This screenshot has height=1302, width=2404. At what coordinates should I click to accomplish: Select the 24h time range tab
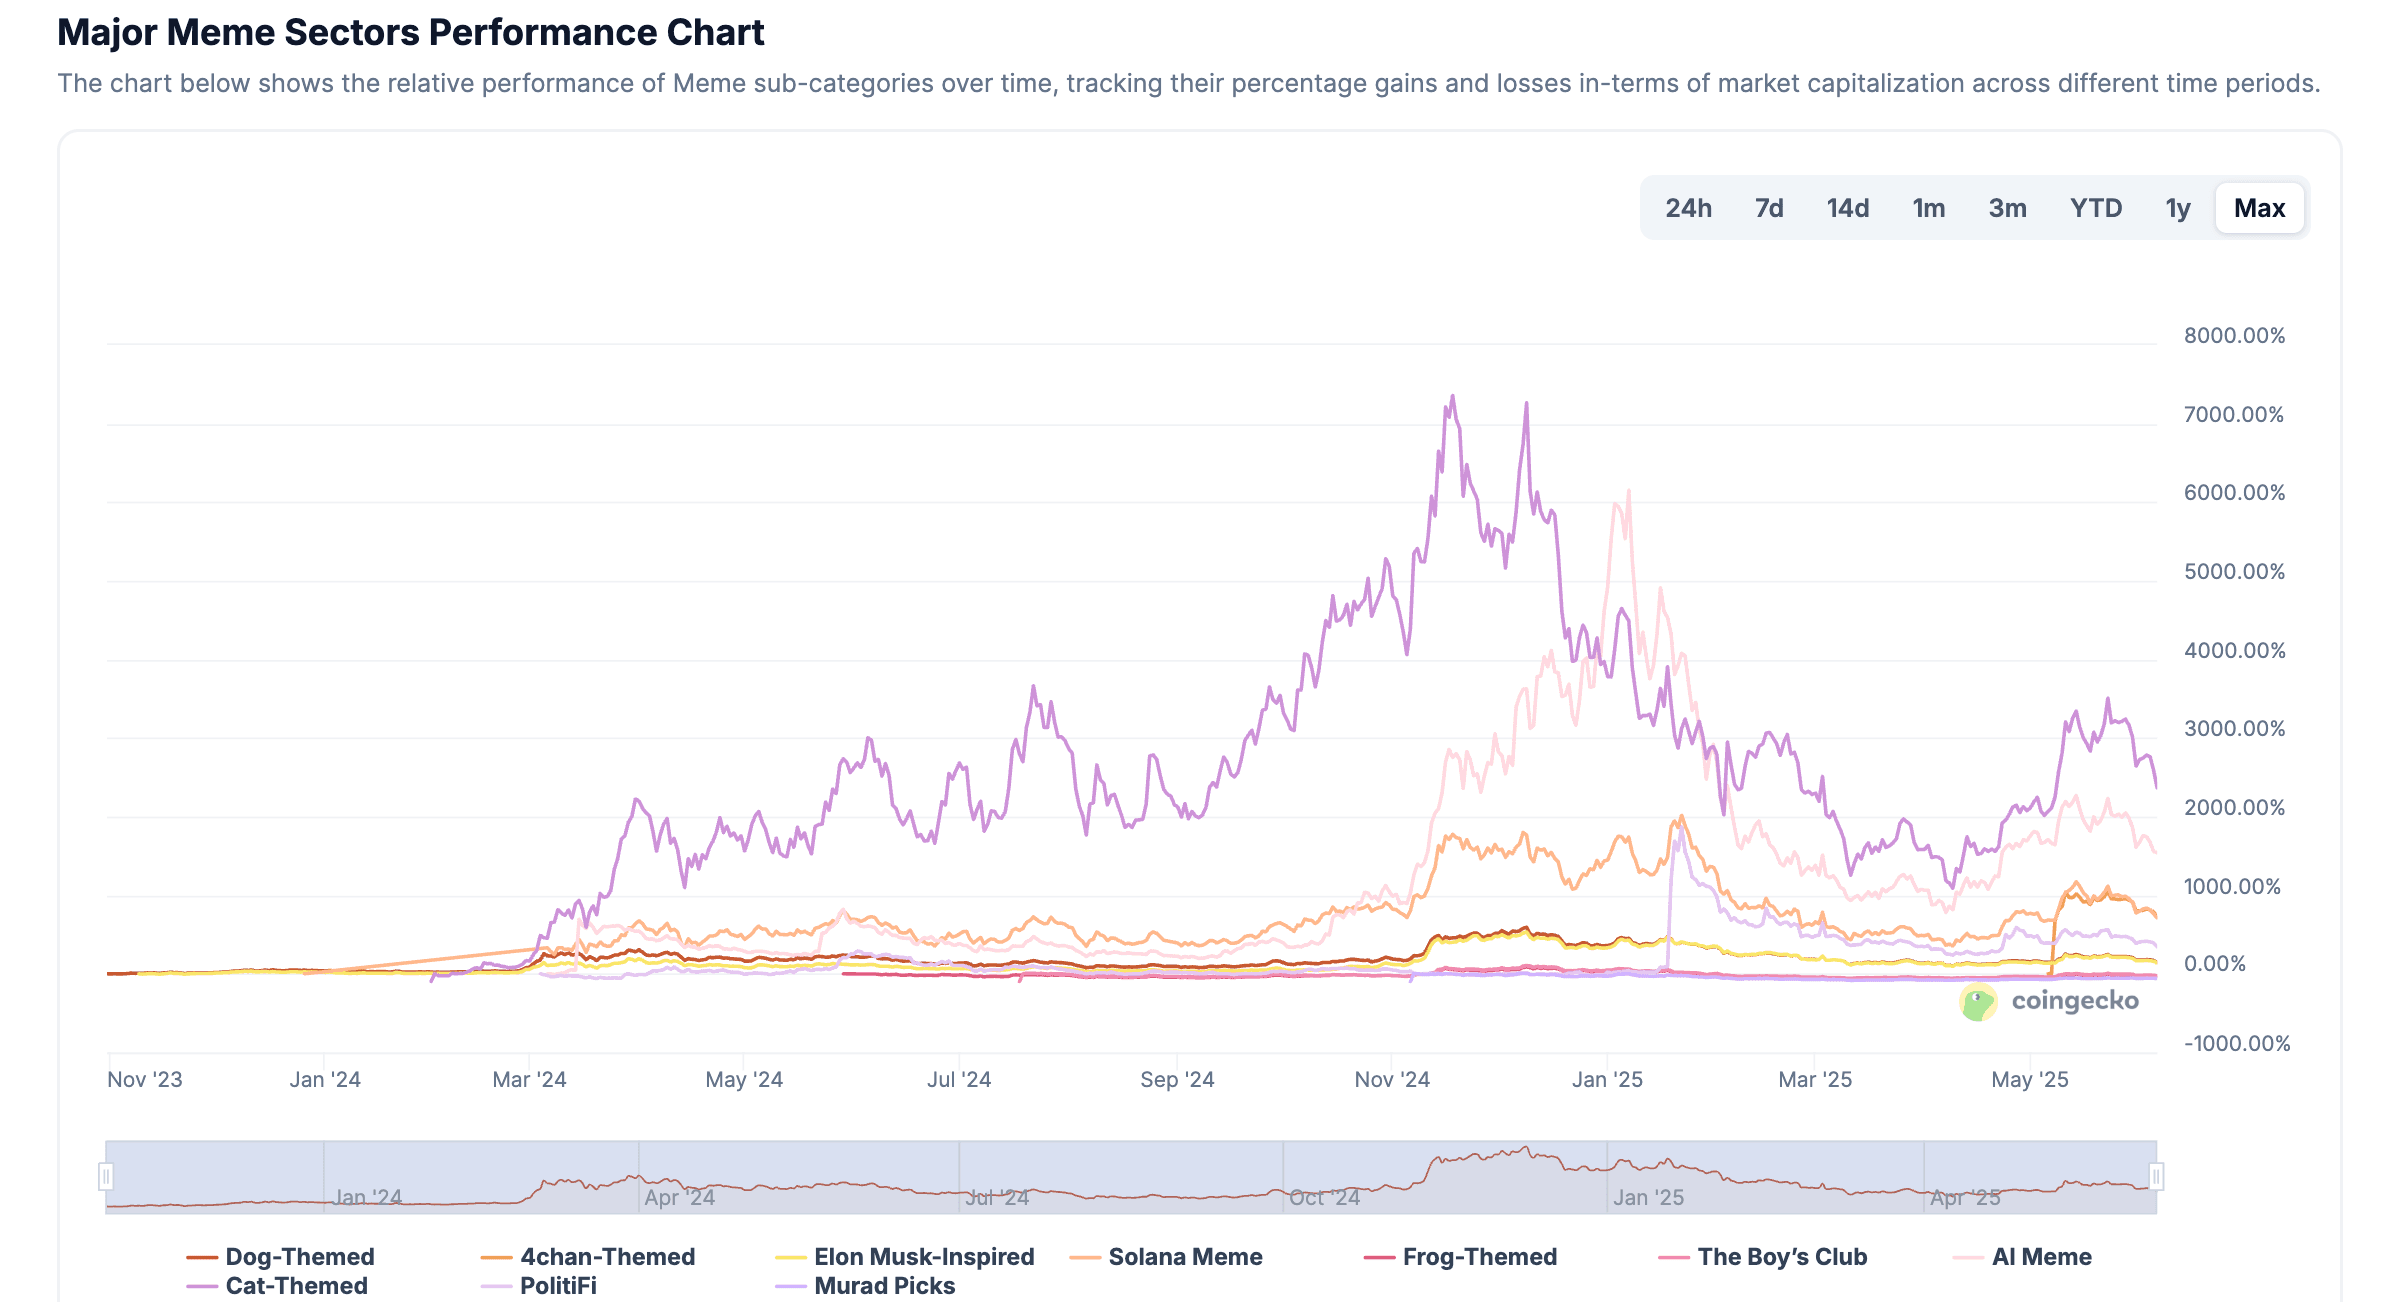click(1688, 208)
